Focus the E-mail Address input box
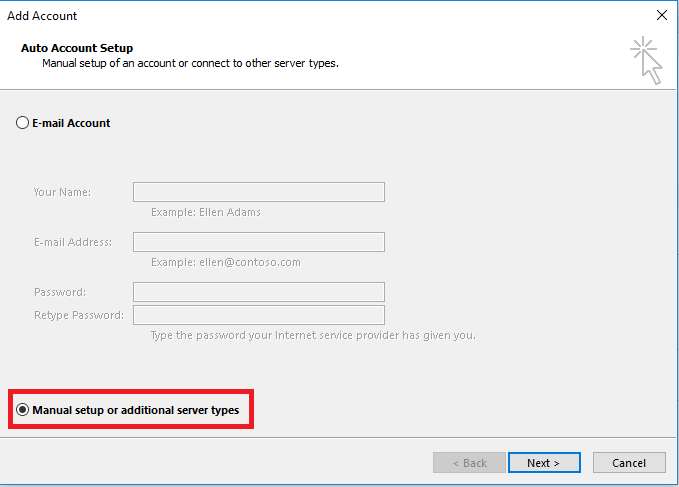Image resolution: width=679 pixels, height=487 pixels. point(259,242)
